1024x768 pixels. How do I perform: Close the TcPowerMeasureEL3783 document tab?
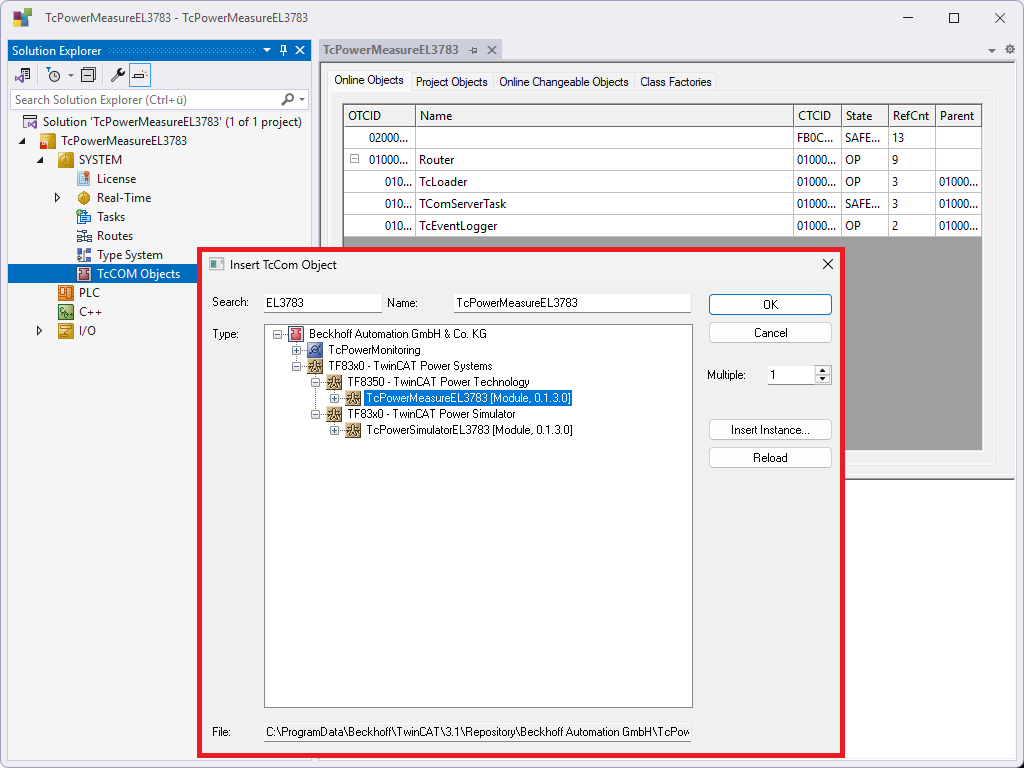click(492, 50)
